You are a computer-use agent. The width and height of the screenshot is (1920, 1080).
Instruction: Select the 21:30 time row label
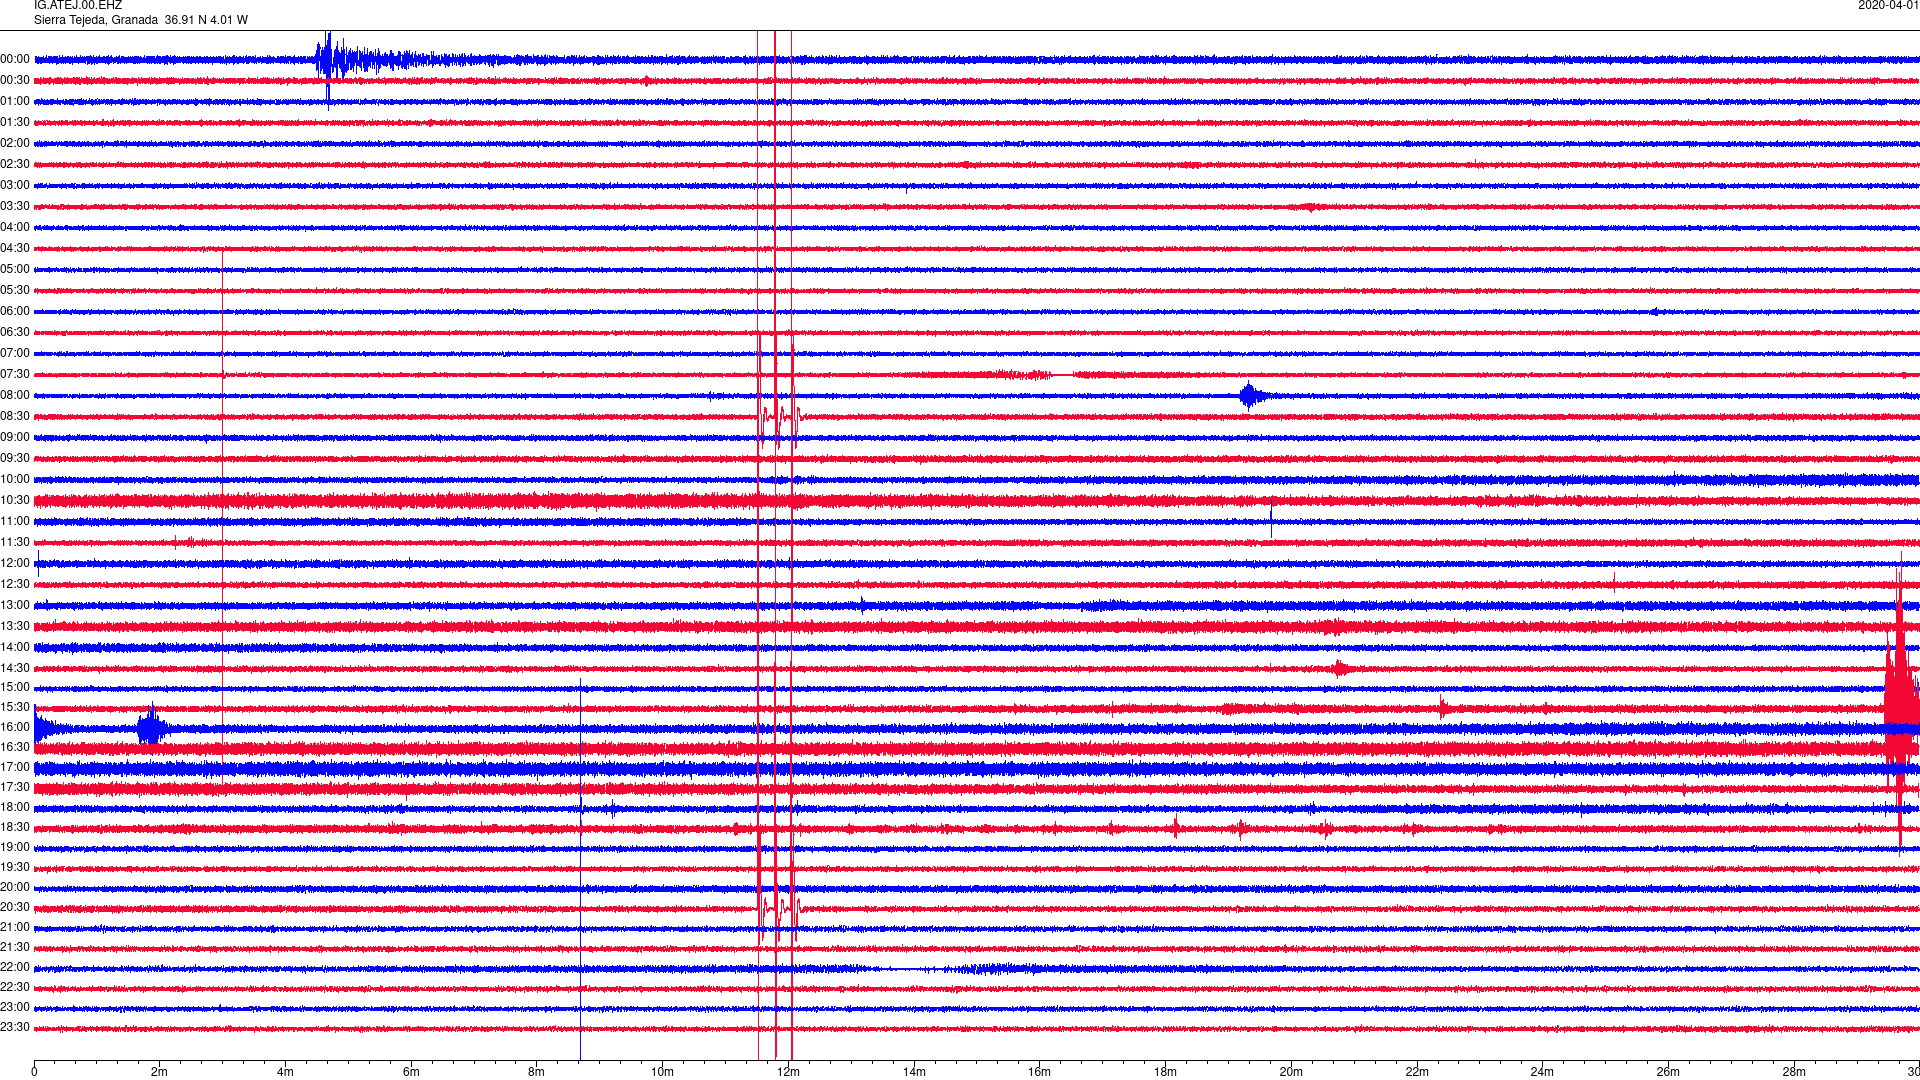15,947
